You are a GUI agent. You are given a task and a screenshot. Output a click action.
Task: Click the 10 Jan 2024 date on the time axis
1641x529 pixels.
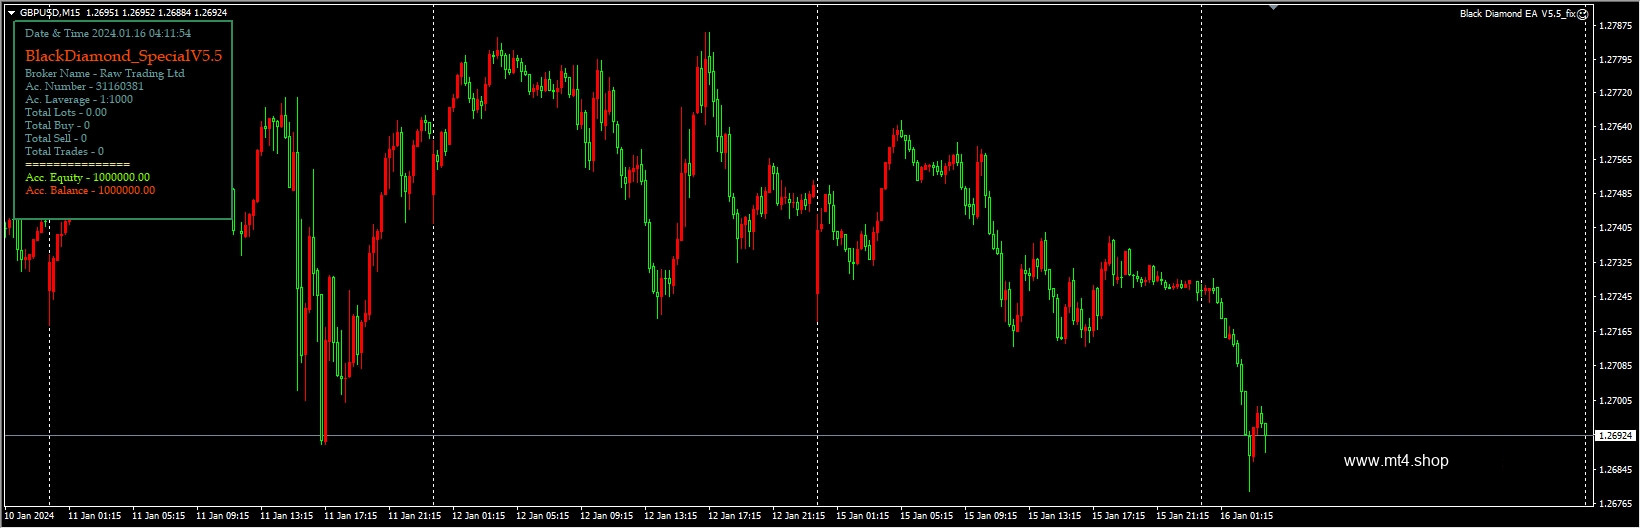[30, 517]
